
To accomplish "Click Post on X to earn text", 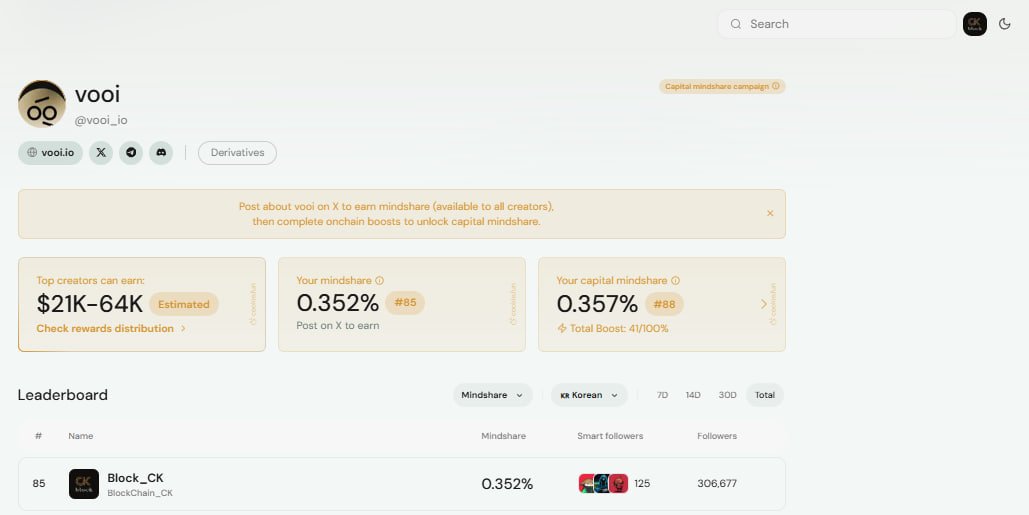I will tap(338, 326).
